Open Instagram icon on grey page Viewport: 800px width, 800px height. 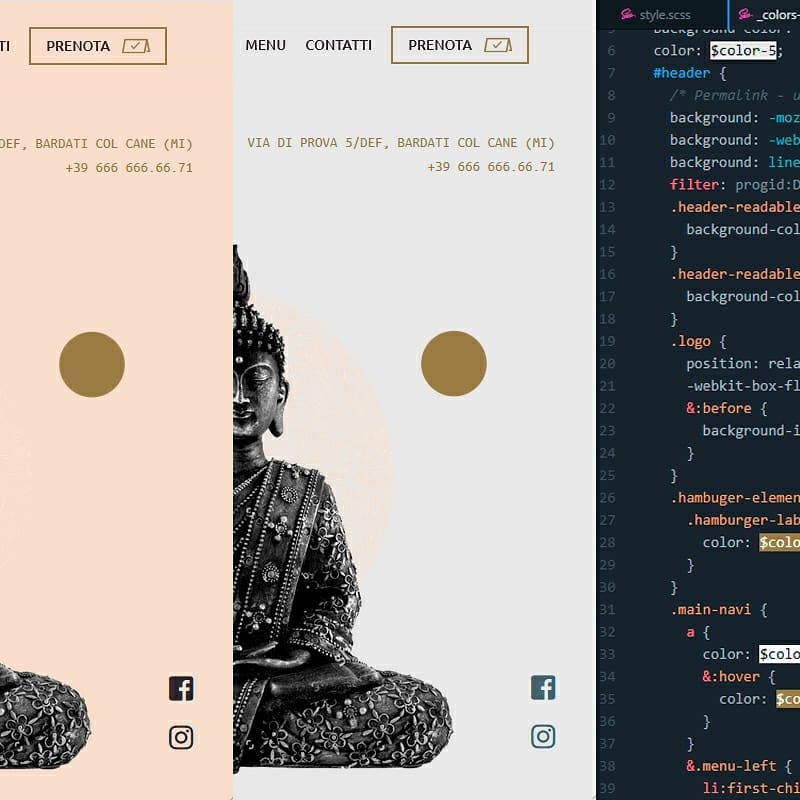pos(543,736)
